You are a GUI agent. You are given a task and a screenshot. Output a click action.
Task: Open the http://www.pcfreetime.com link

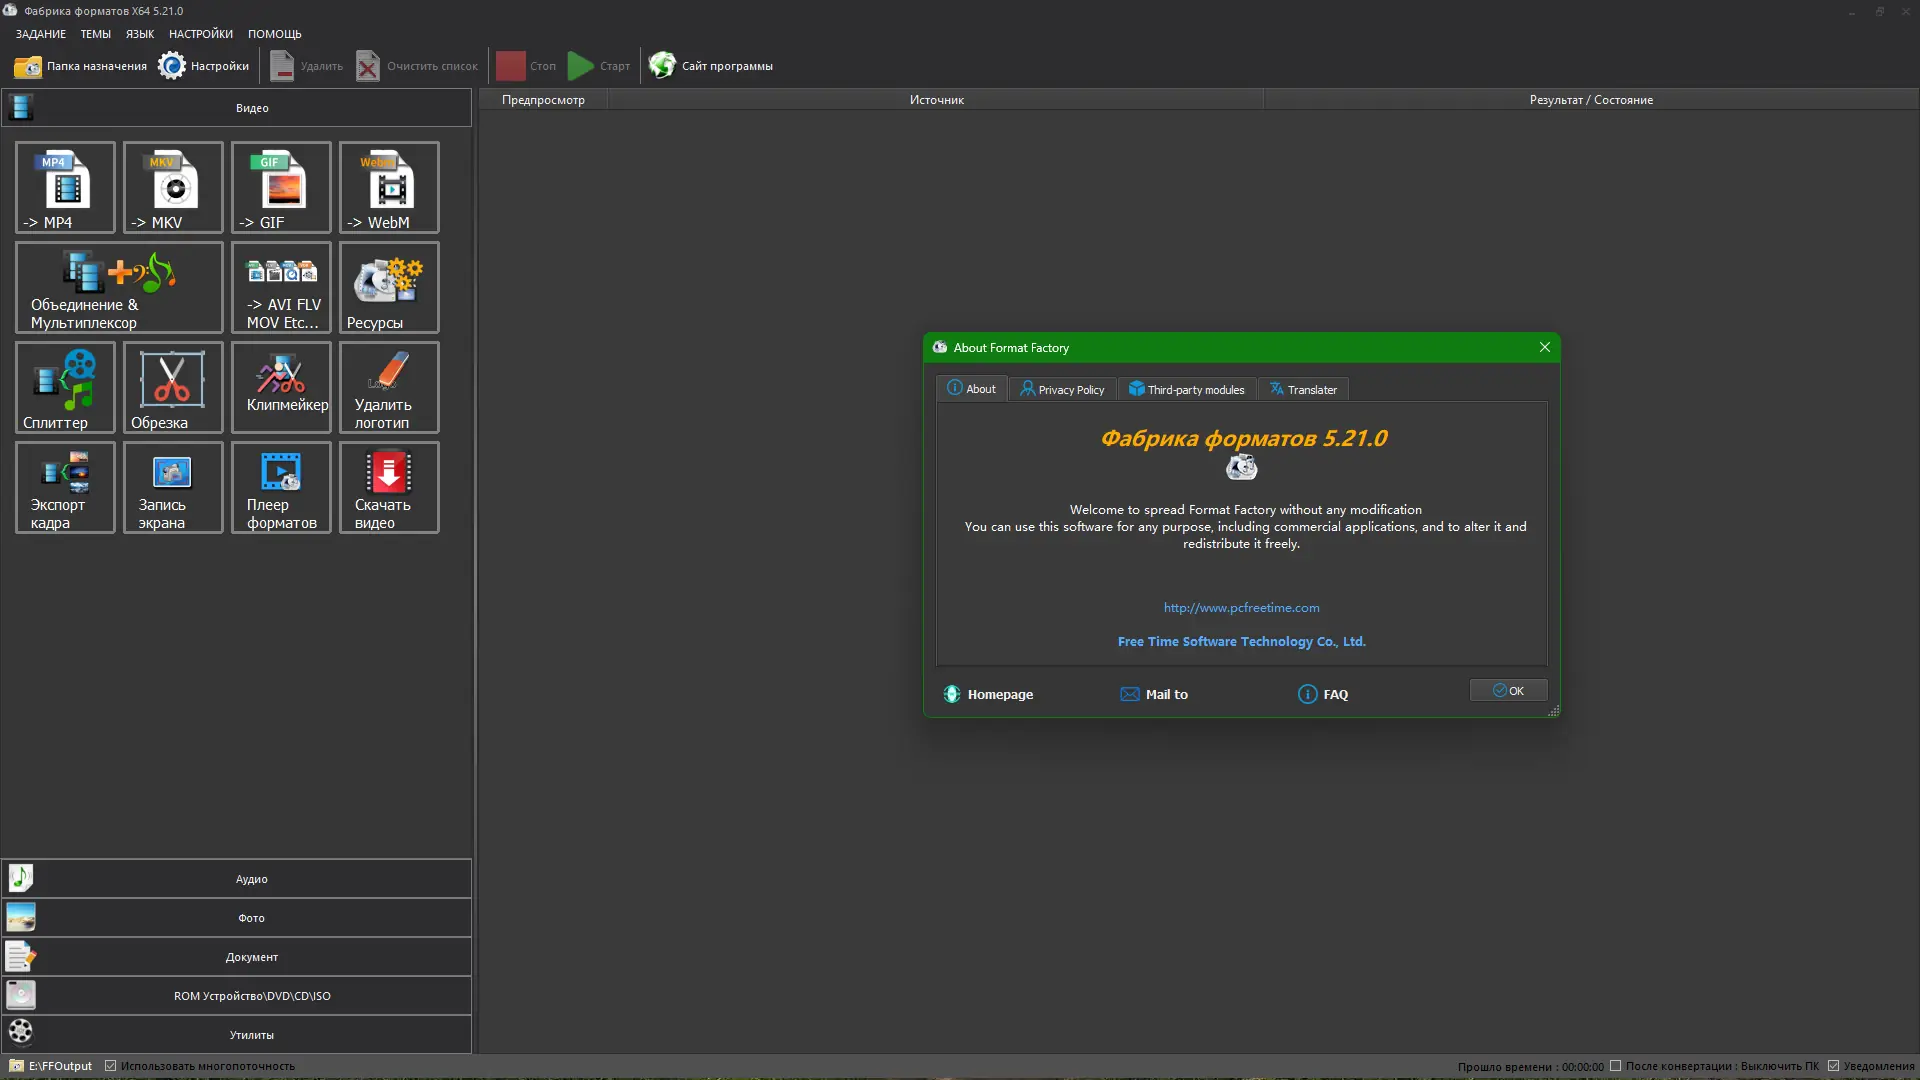tap(1241, 608)
